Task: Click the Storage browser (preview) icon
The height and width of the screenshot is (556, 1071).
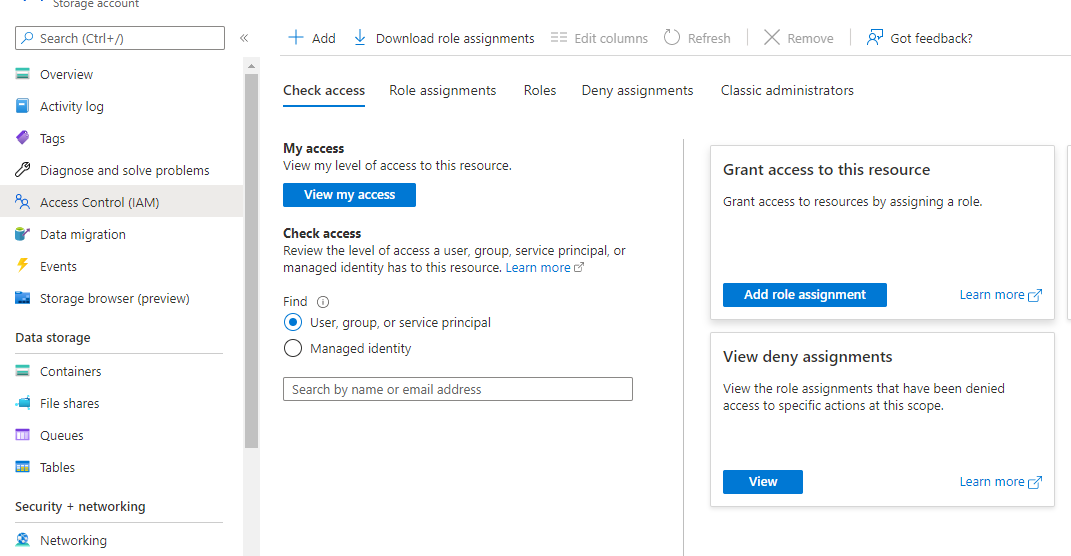Action: click(x=22, y=298)
